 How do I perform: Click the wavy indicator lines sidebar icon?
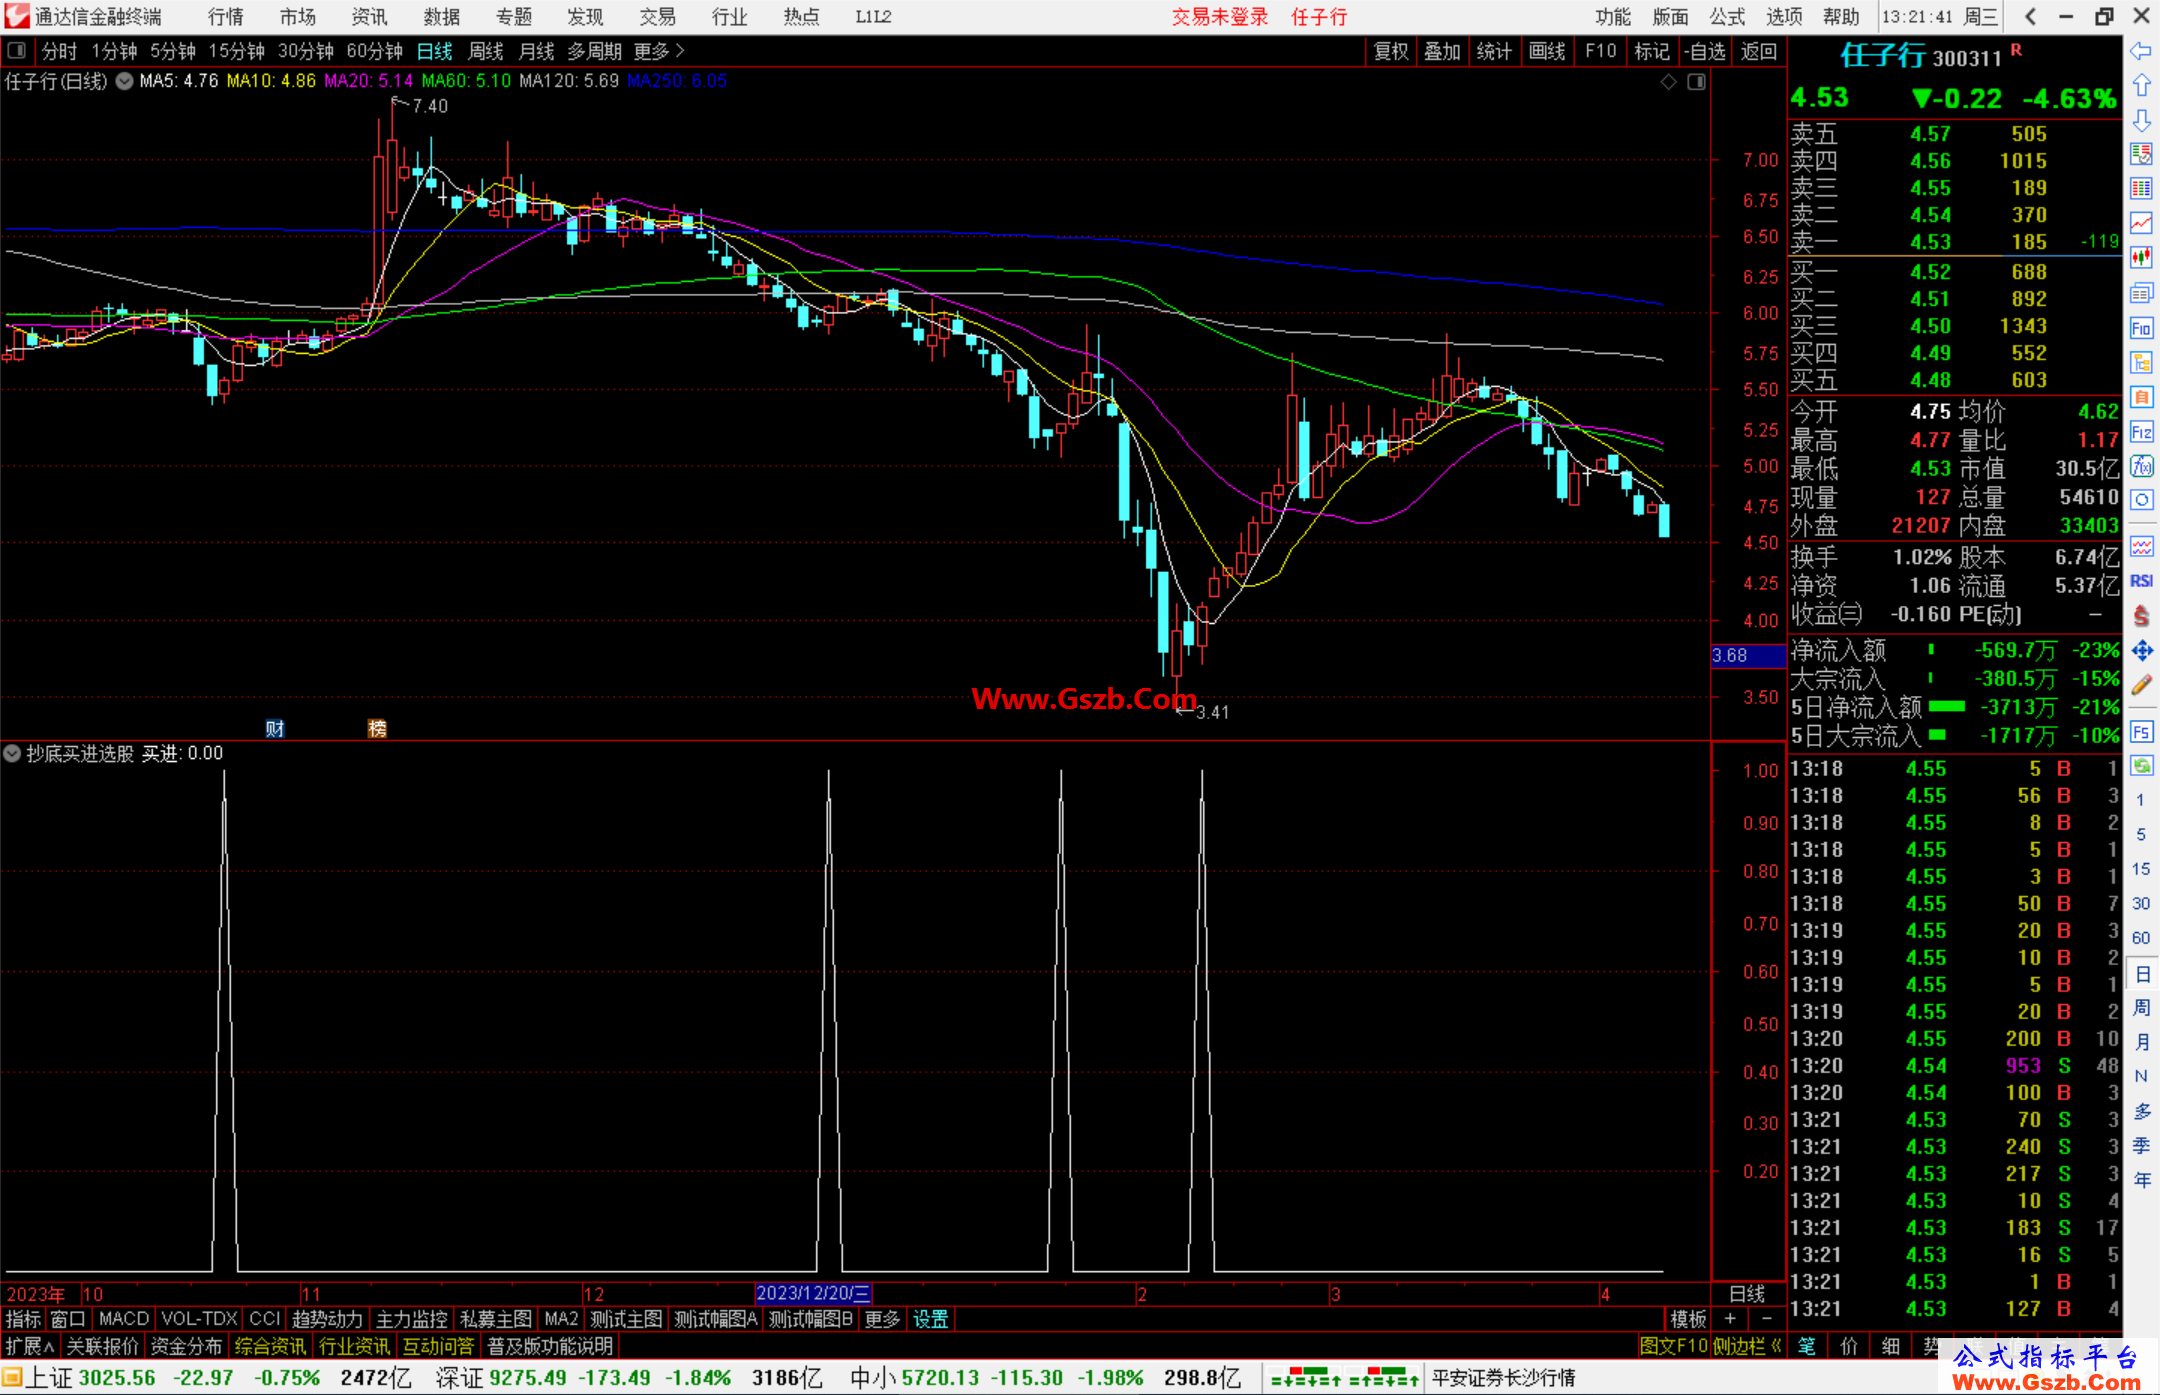2141,546
